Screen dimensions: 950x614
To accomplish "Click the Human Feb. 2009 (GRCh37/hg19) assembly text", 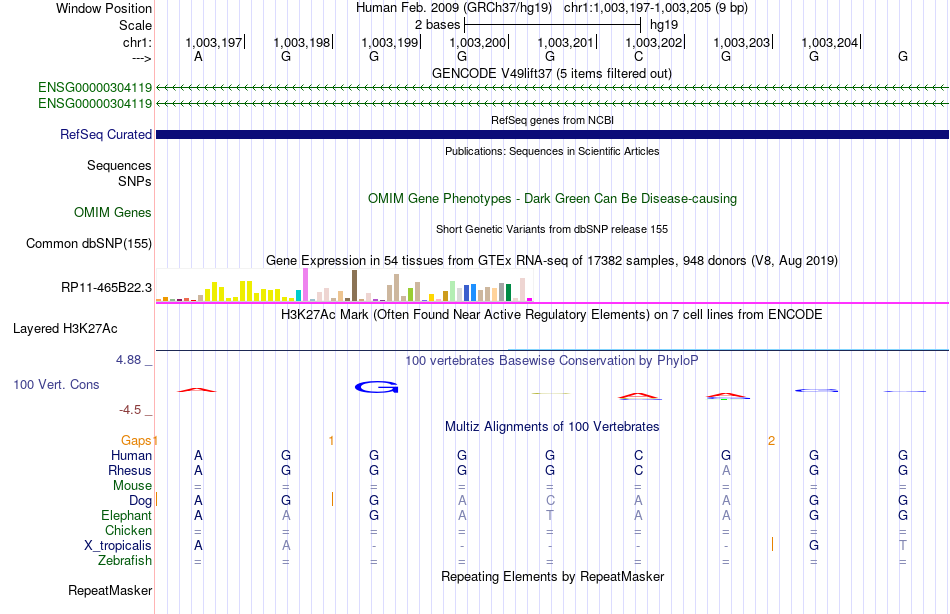I will pos(454,8).
